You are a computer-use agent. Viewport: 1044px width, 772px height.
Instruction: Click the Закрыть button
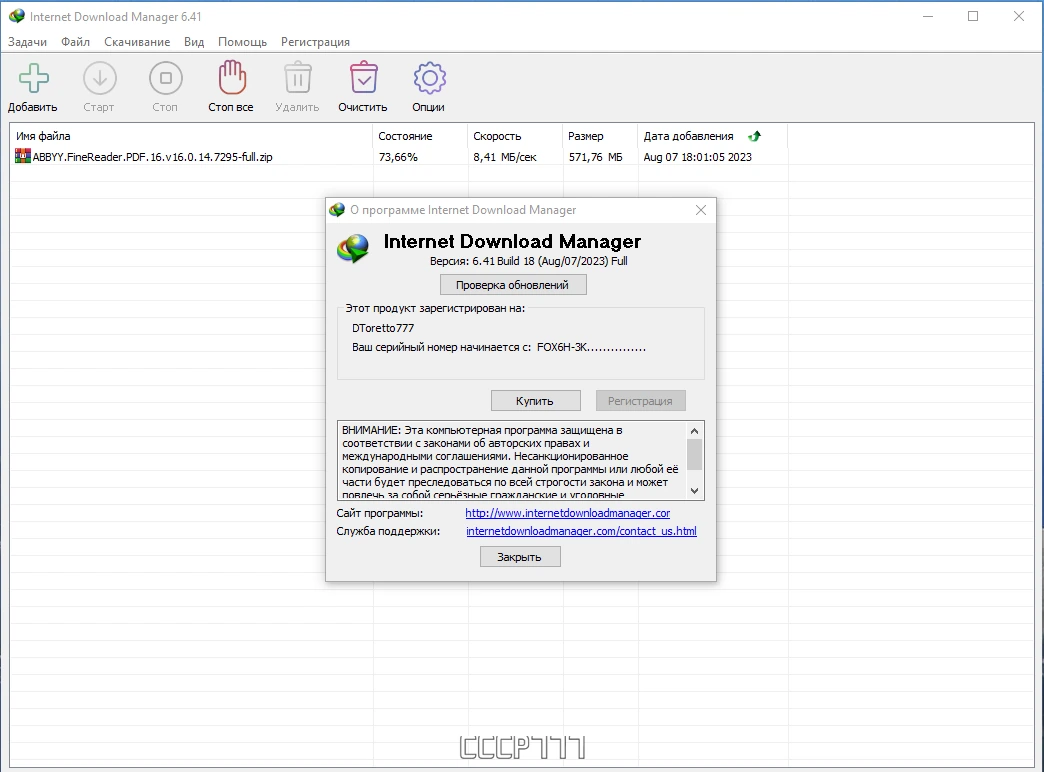coord(520,557)
